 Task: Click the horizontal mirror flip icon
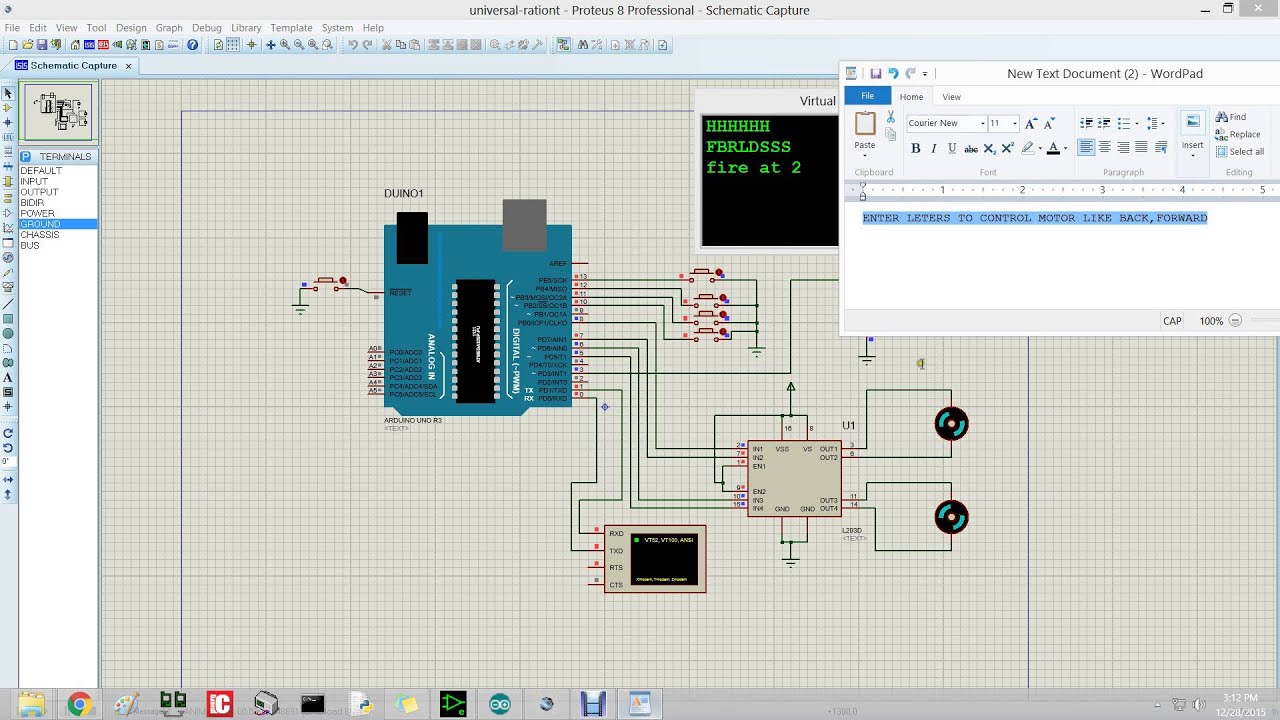[x=8, y=479]
